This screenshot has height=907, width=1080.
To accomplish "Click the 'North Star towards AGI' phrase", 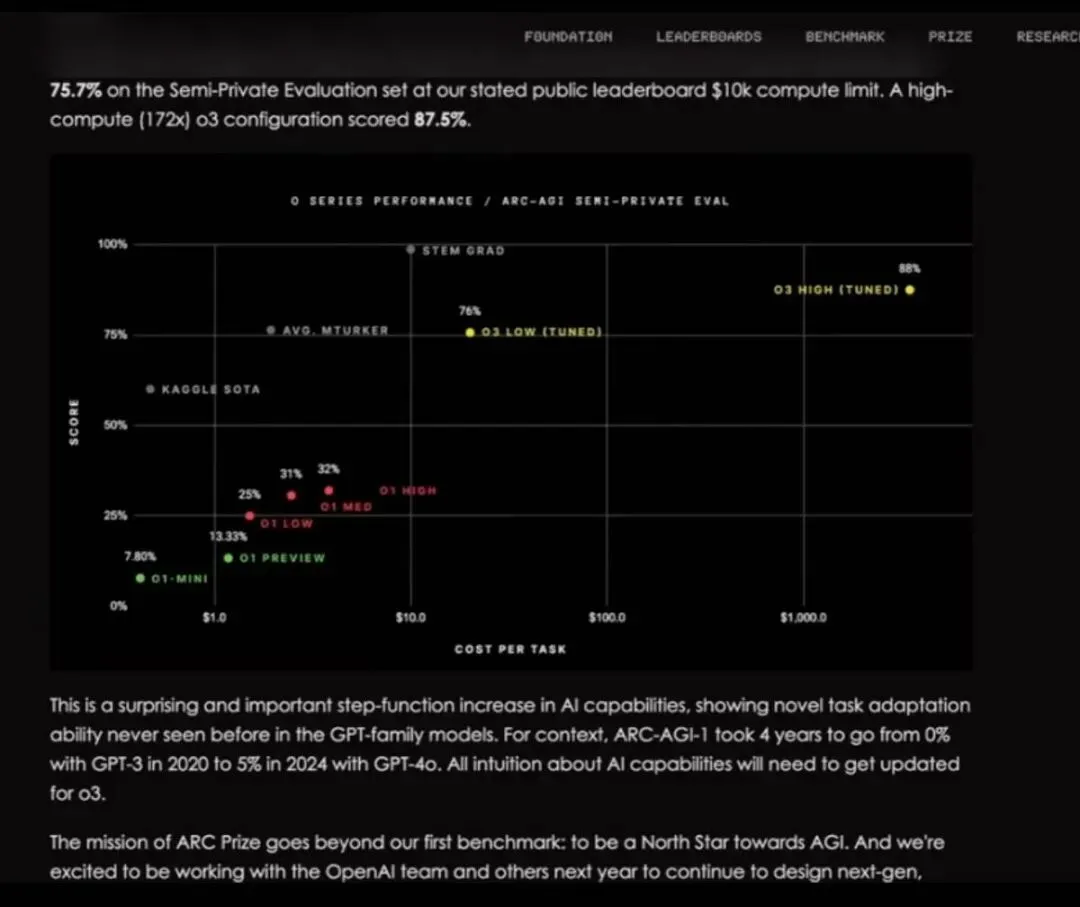I will pos(744,842).
